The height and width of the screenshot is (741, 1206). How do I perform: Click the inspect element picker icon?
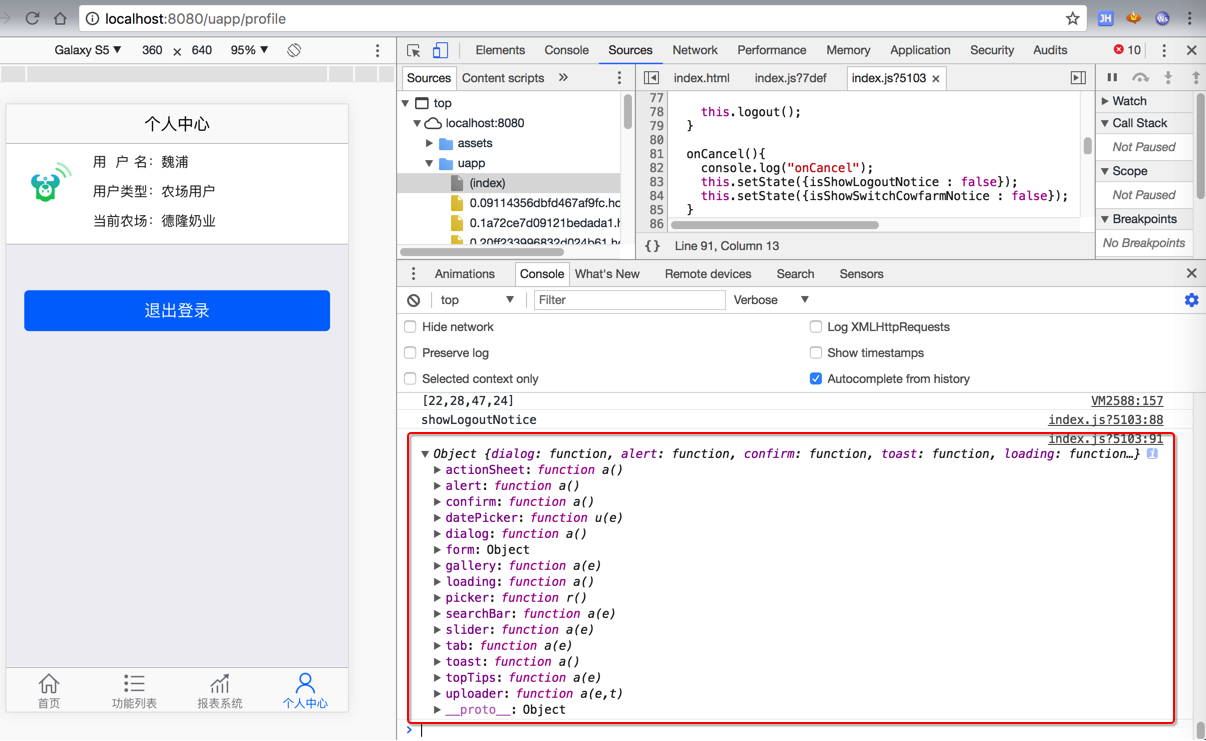point(414,50)
